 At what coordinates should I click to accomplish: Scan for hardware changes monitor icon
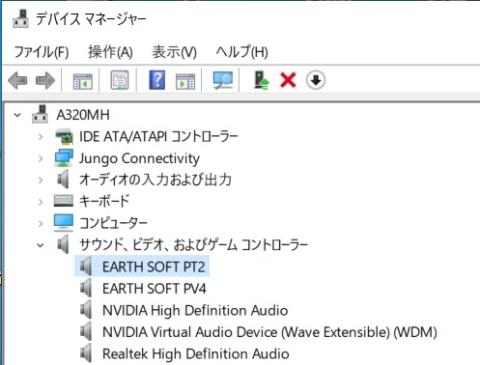click(x=223, y=80)
